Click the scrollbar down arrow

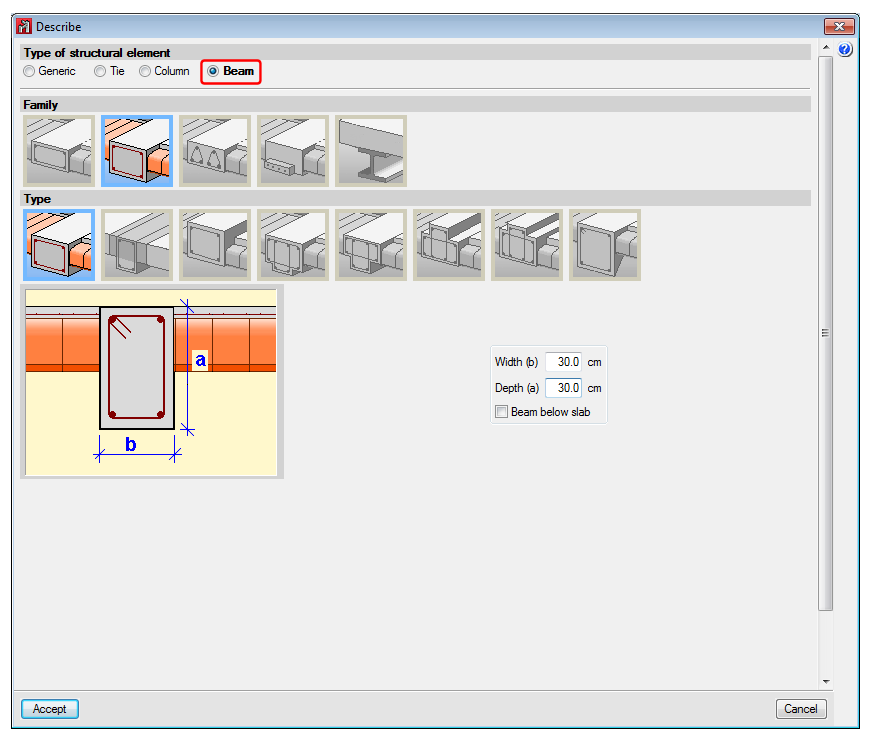point(826,682)
